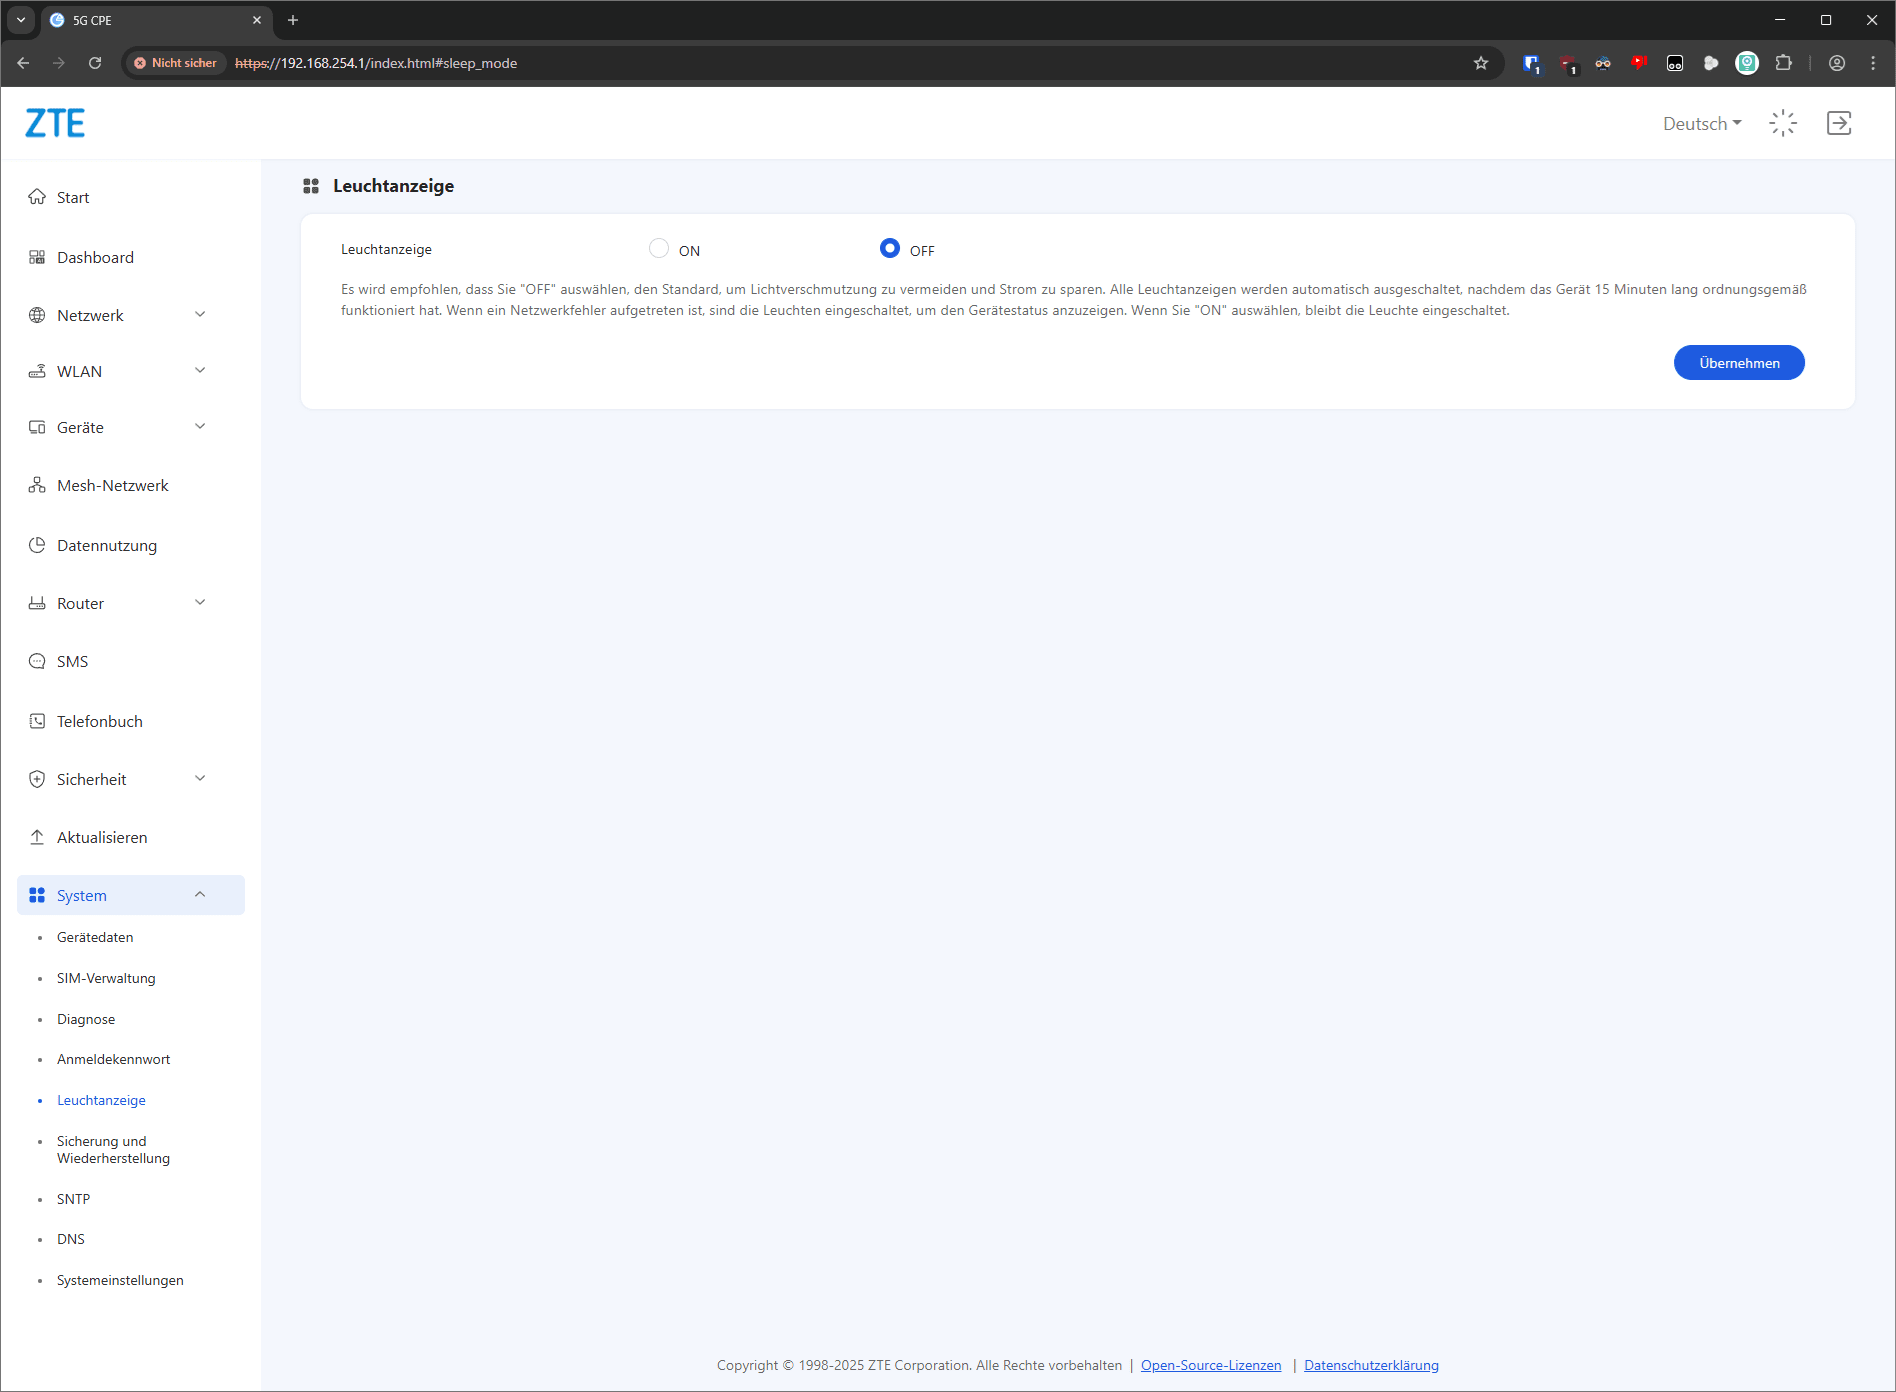1896x1392 pixels.
Task: Click the loading spinner icon in header
Action: point(1783,123)
